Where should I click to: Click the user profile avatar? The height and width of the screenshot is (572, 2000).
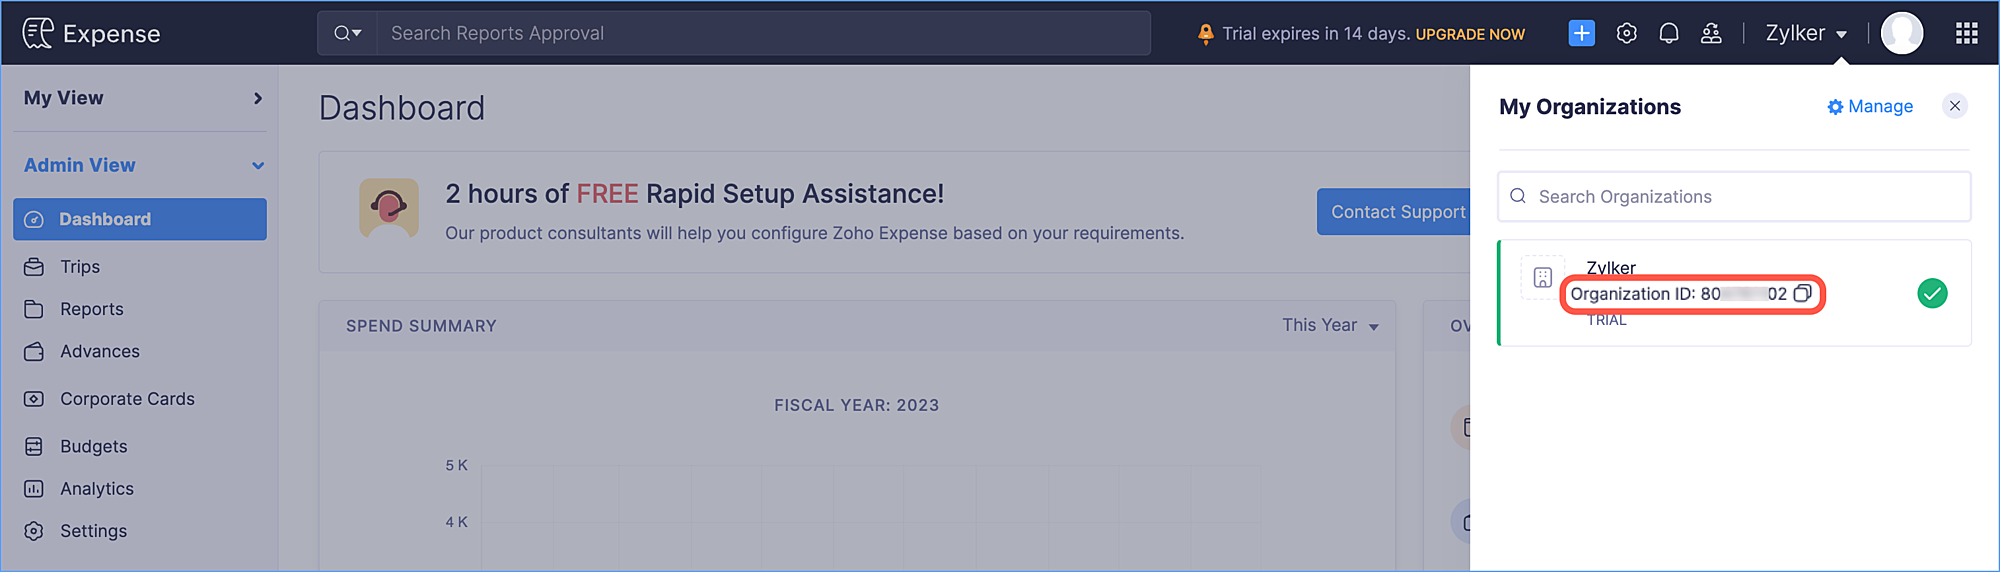pos(1901,33)
